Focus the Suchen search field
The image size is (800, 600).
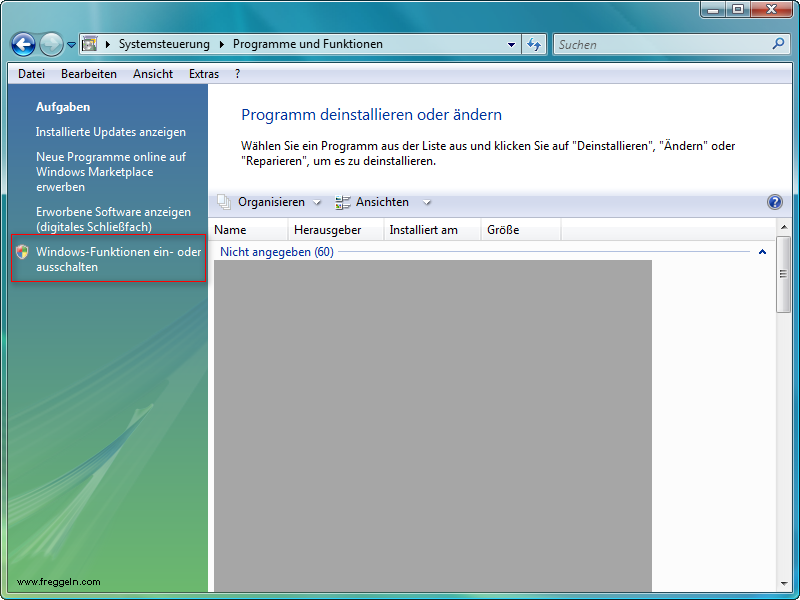(x=663, y=45)
